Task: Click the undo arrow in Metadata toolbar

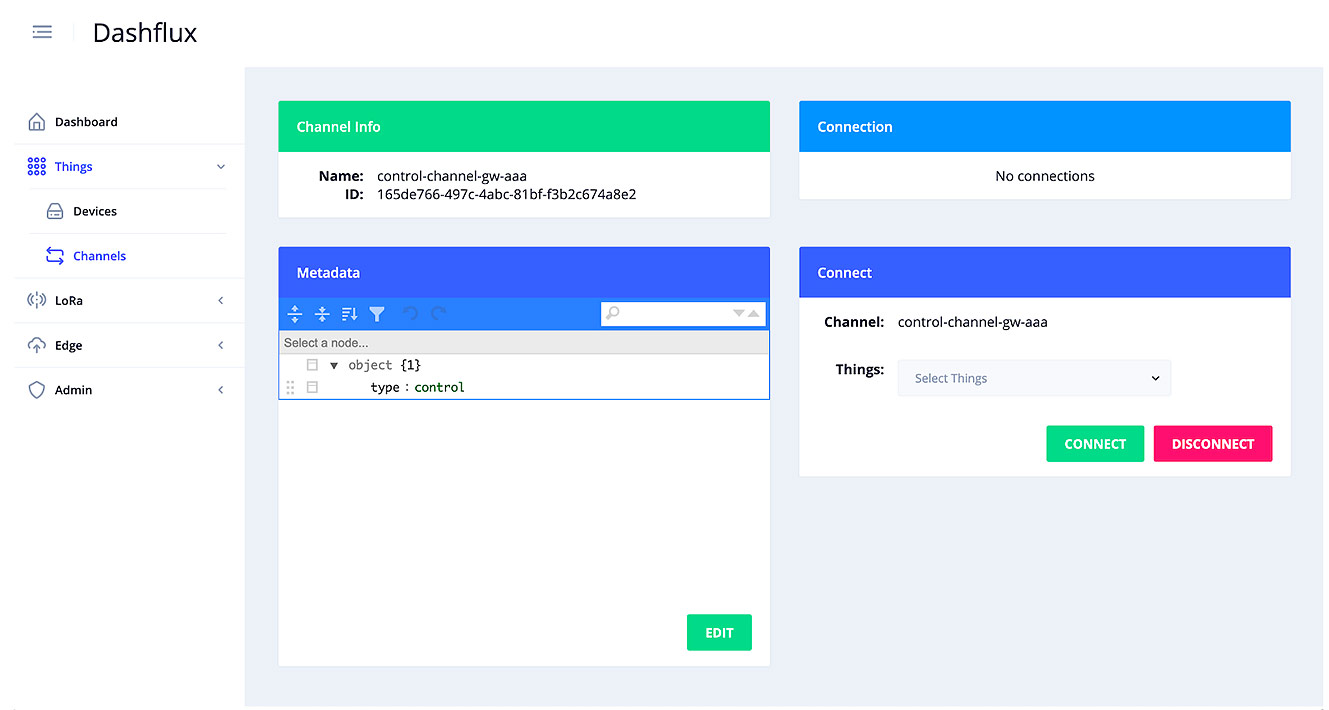Action: point(410,314)
